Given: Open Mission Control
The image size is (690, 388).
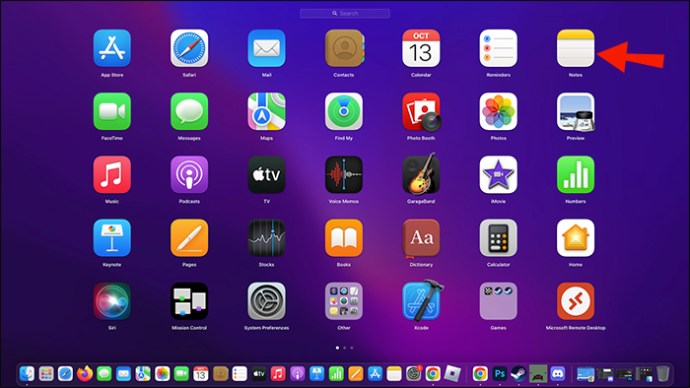Looking at the screenshot, I should (x=189, y=301).
